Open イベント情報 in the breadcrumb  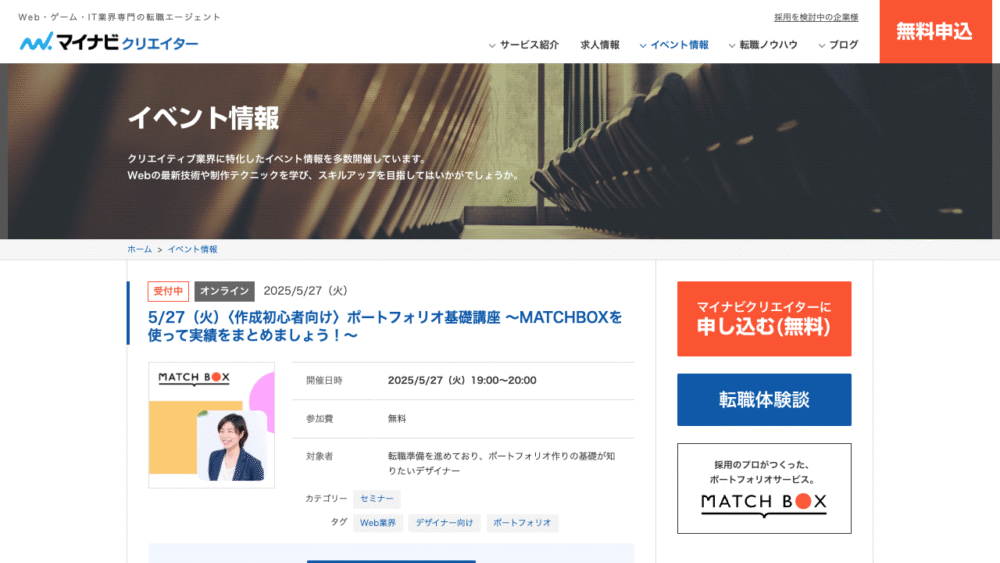[192, 249]
